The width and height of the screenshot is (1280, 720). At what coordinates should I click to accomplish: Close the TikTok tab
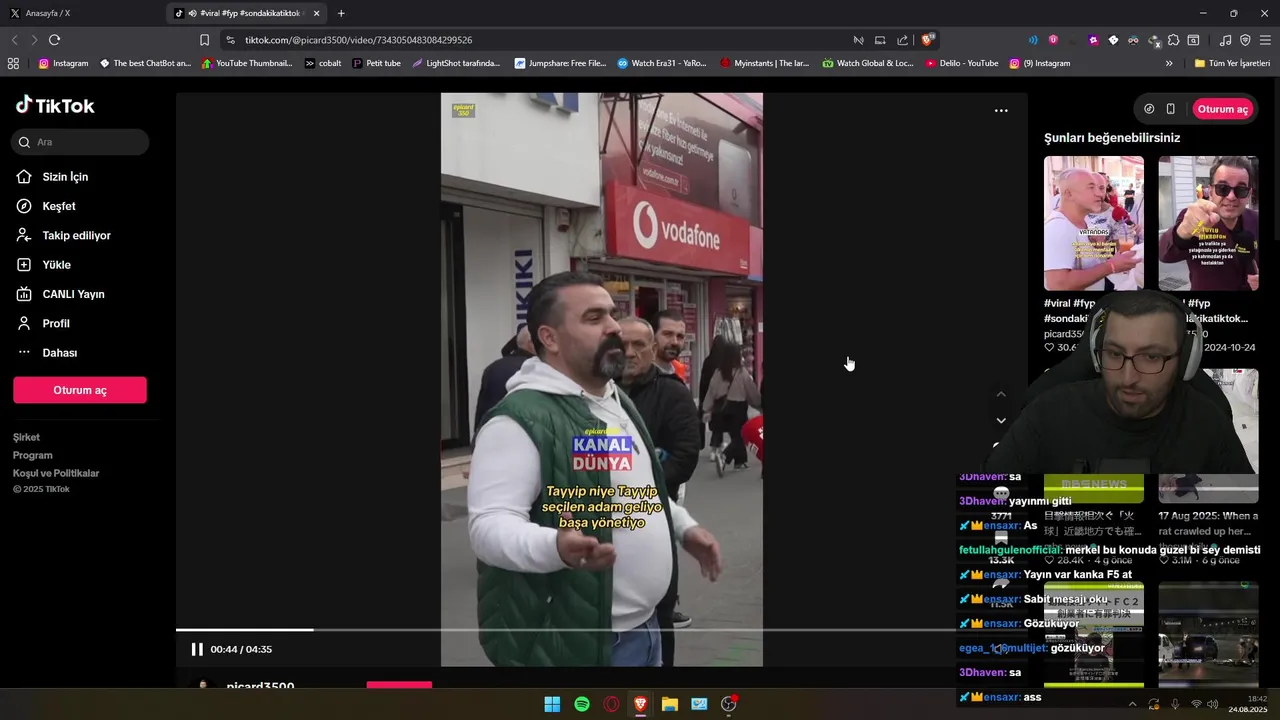pos(317,13)
